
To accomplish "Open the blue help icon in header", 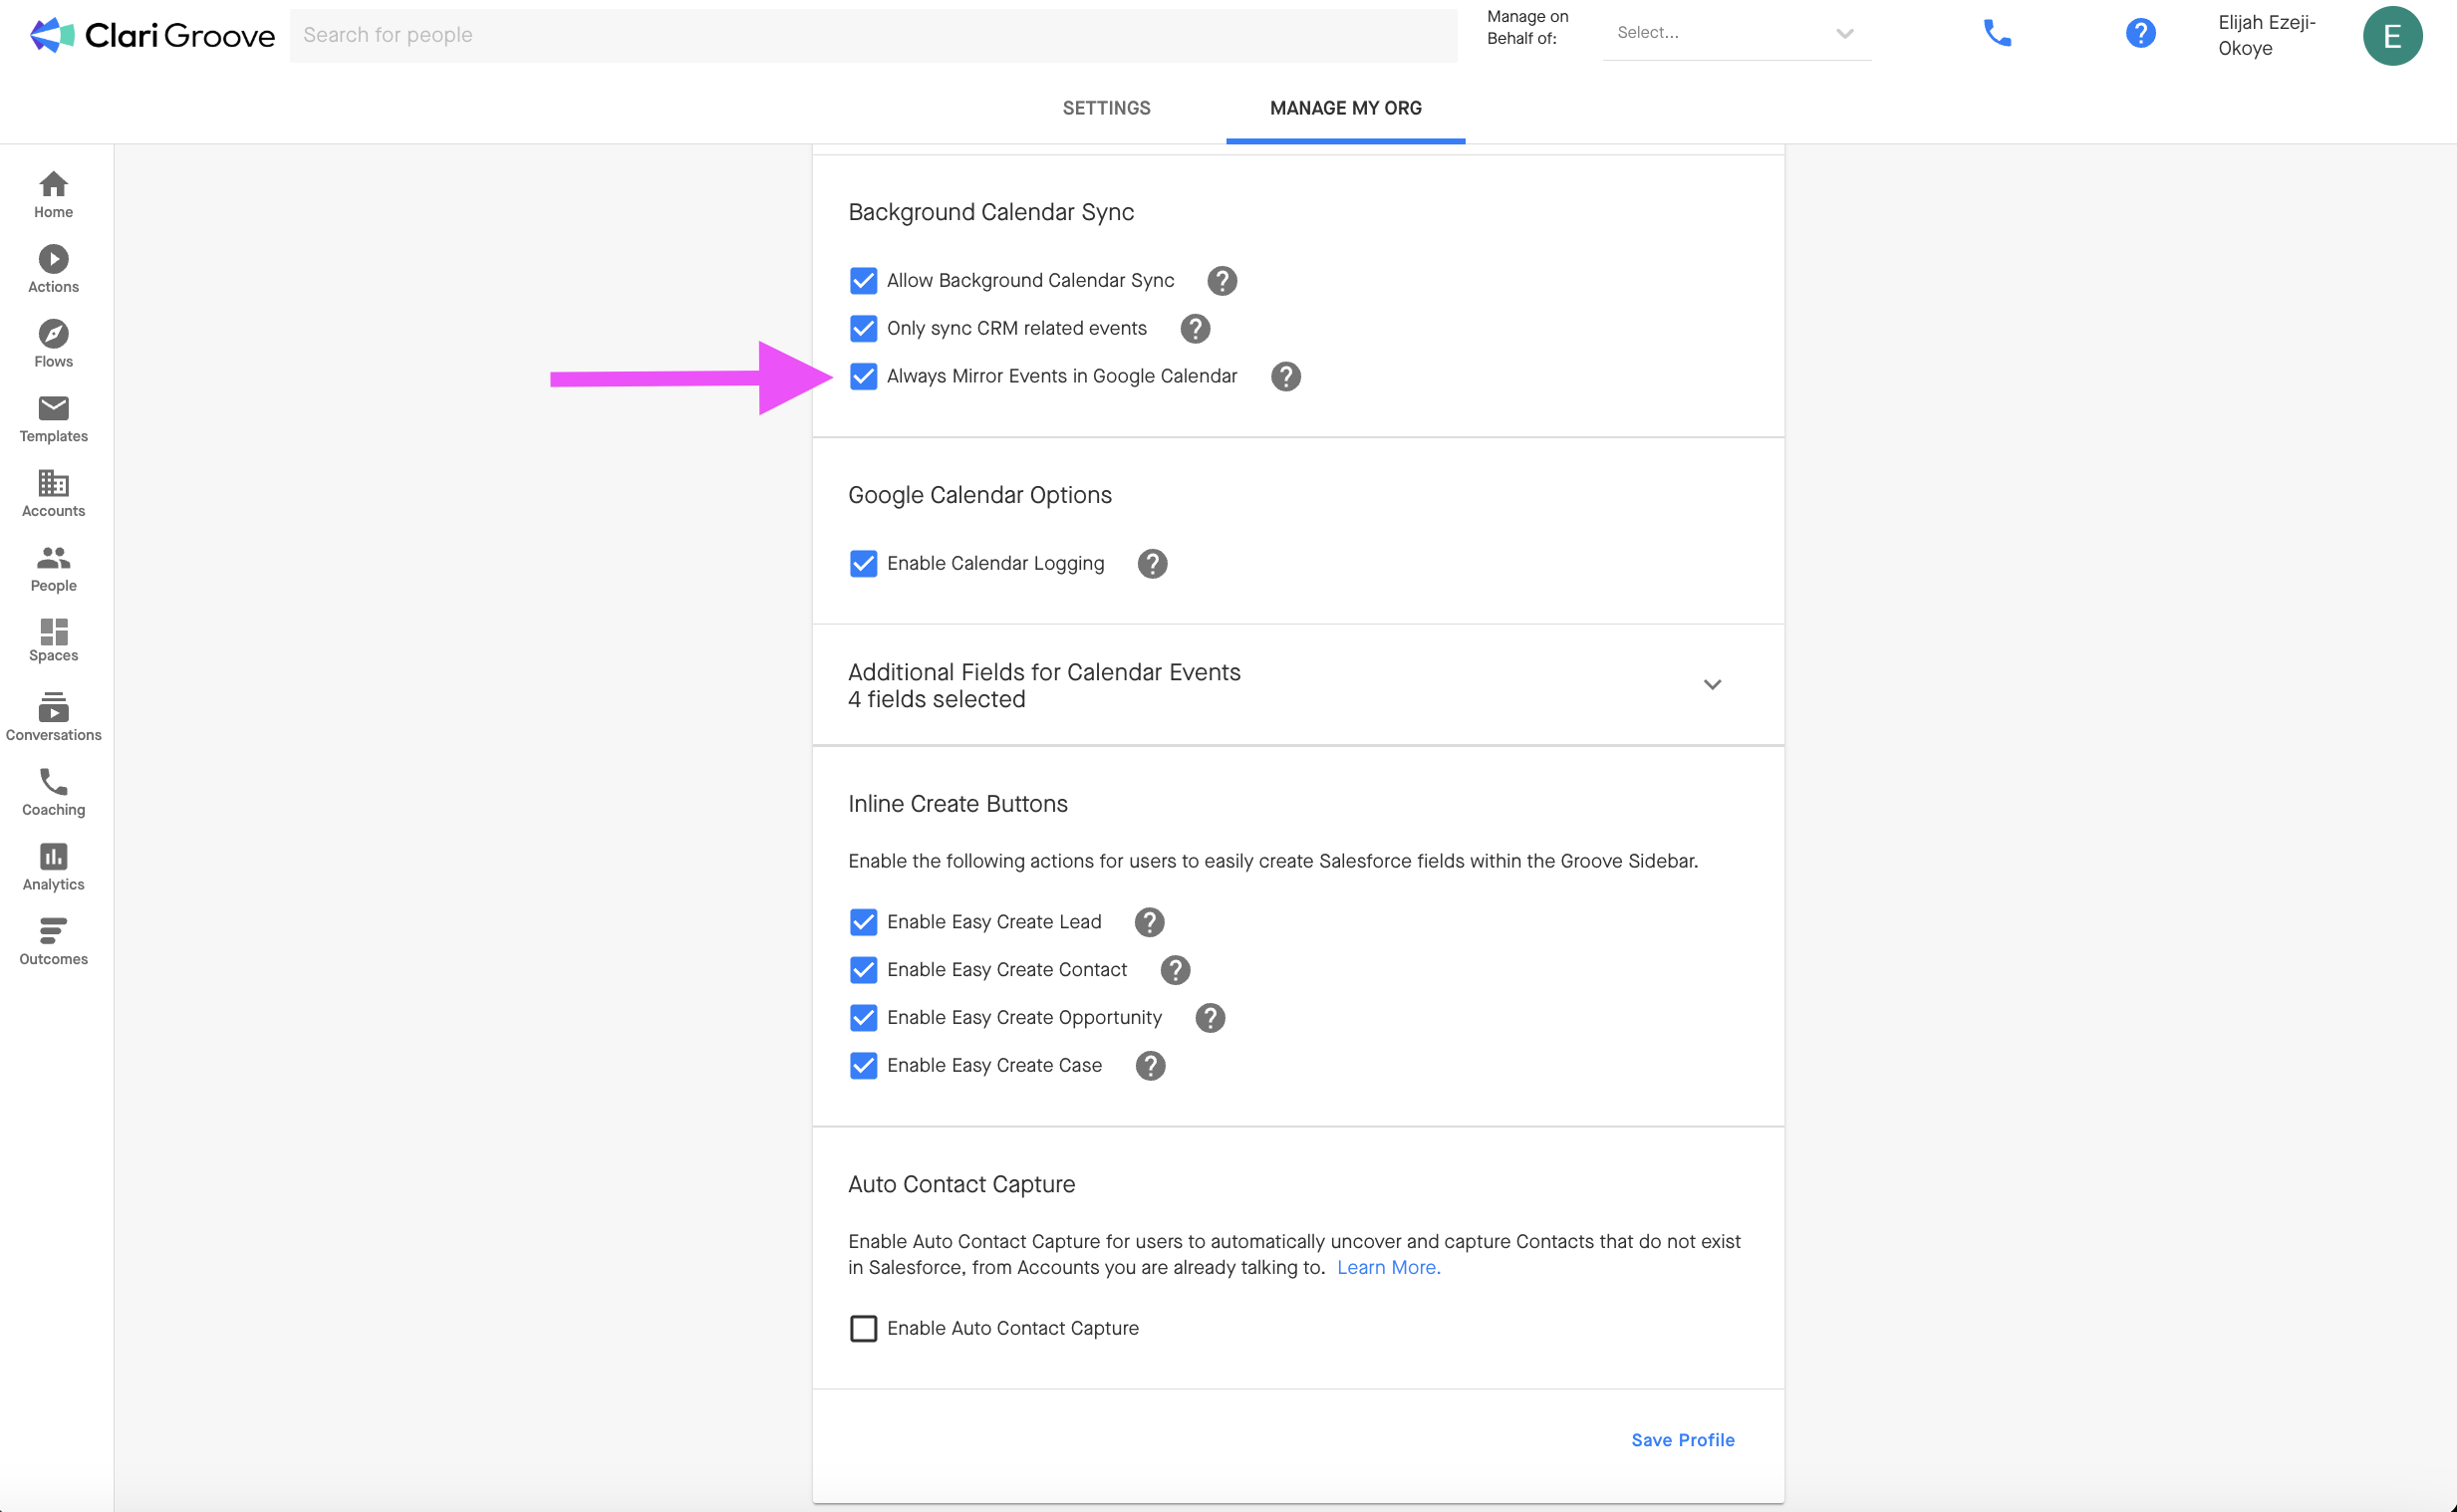I will (x=2140, y=33).
